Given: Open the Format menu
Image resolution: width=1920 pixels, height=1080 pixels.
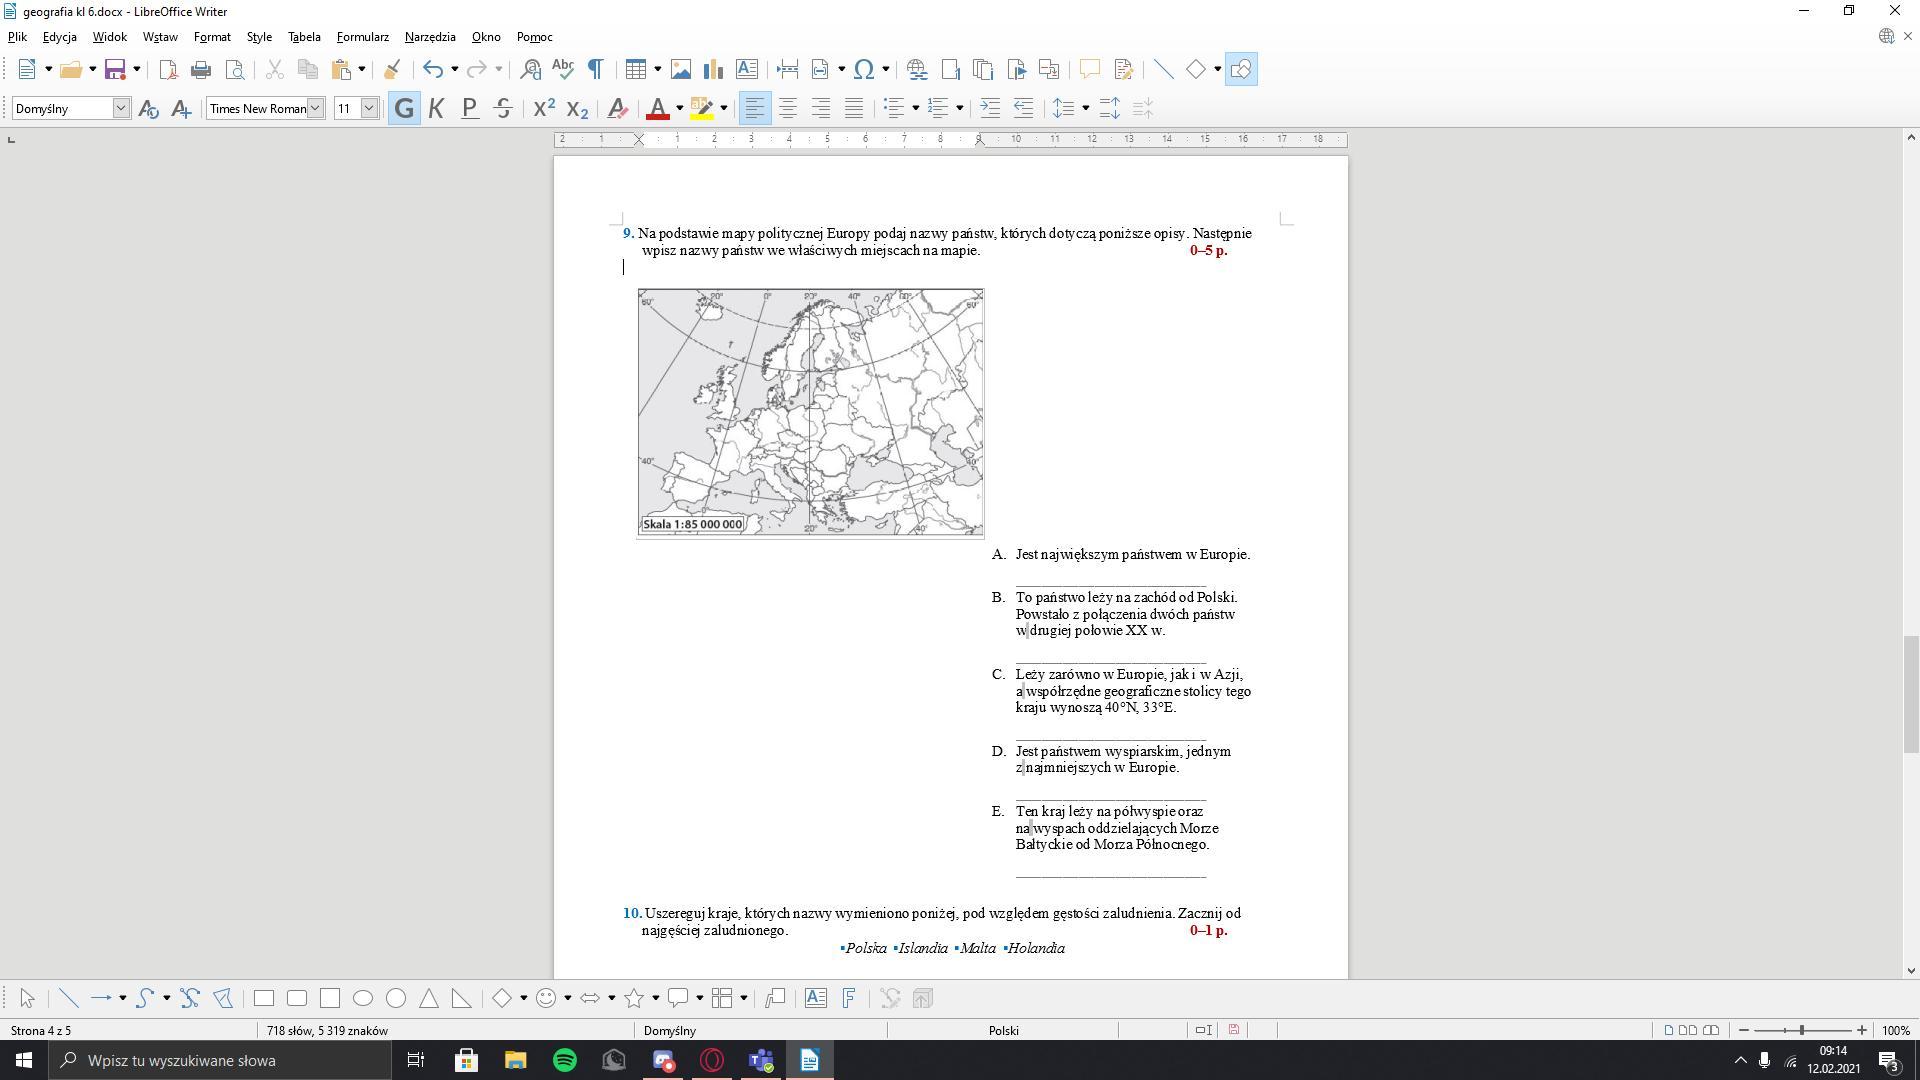Looking at the screenshot, I should 212,37.
